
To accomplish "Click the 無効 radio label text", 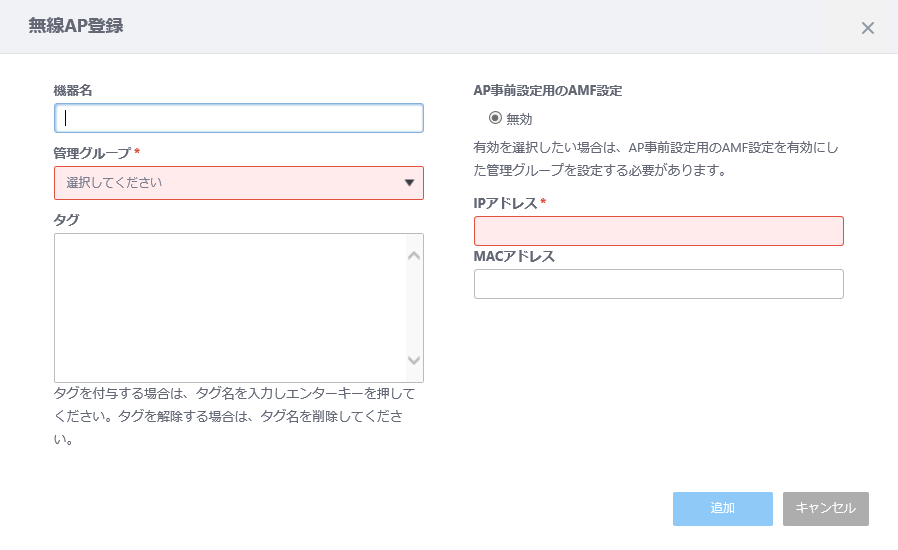I will tap(519, 119).
